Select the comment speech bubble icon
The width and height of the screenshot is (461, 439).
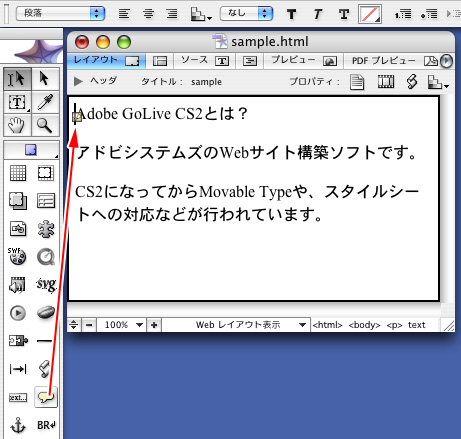(46, 397)
